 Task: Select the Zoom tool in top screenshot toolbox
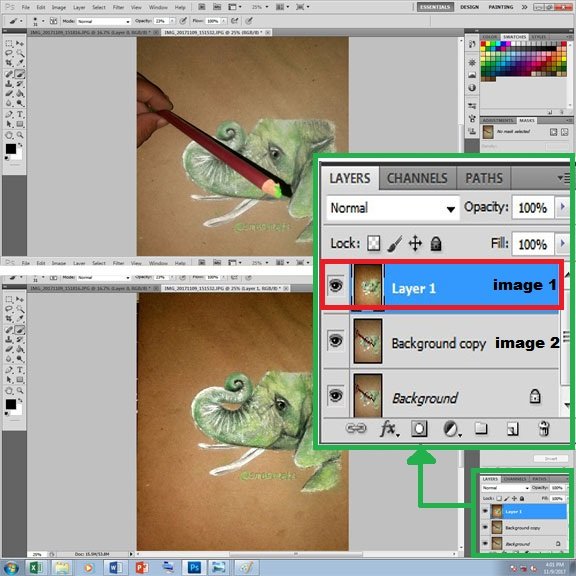pyautogui.click(x=20, y=135)
